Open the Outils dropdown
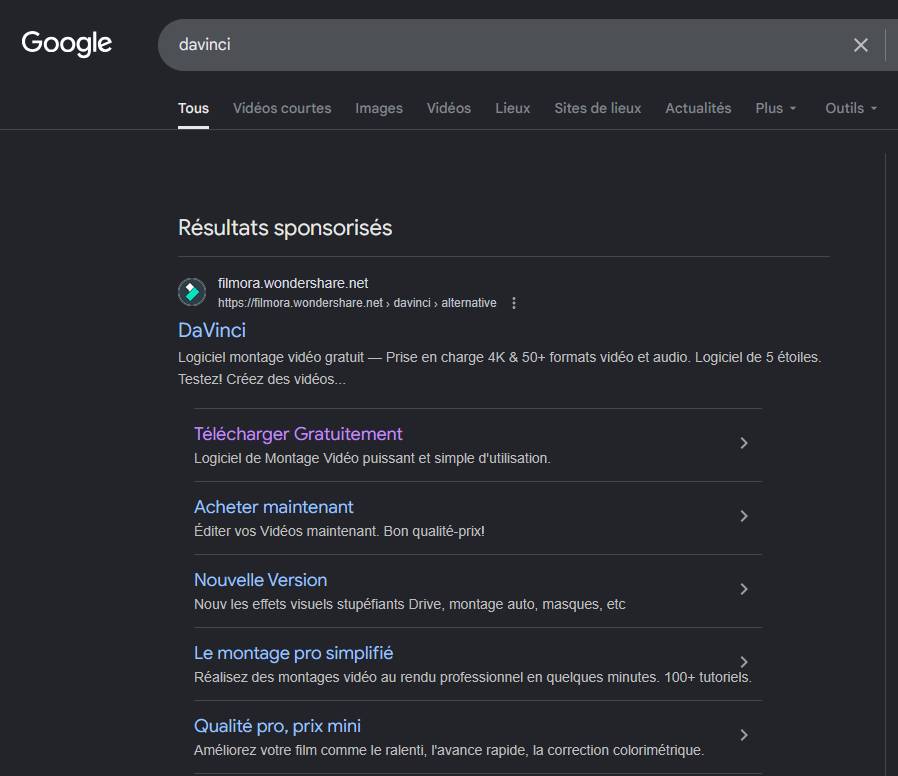The image size is (898, 776). point(851,108)
